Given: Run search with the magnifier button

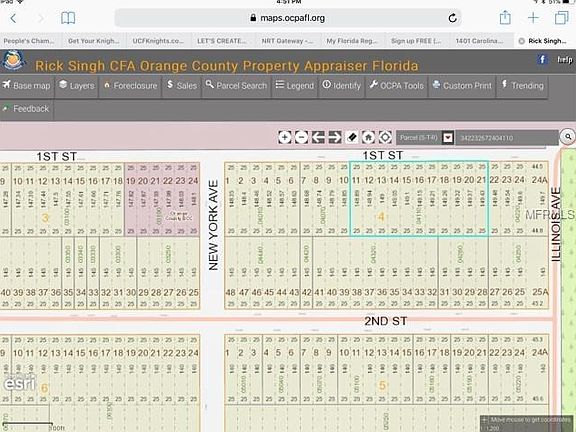Looking at the screenshot, I should (568, 137).
